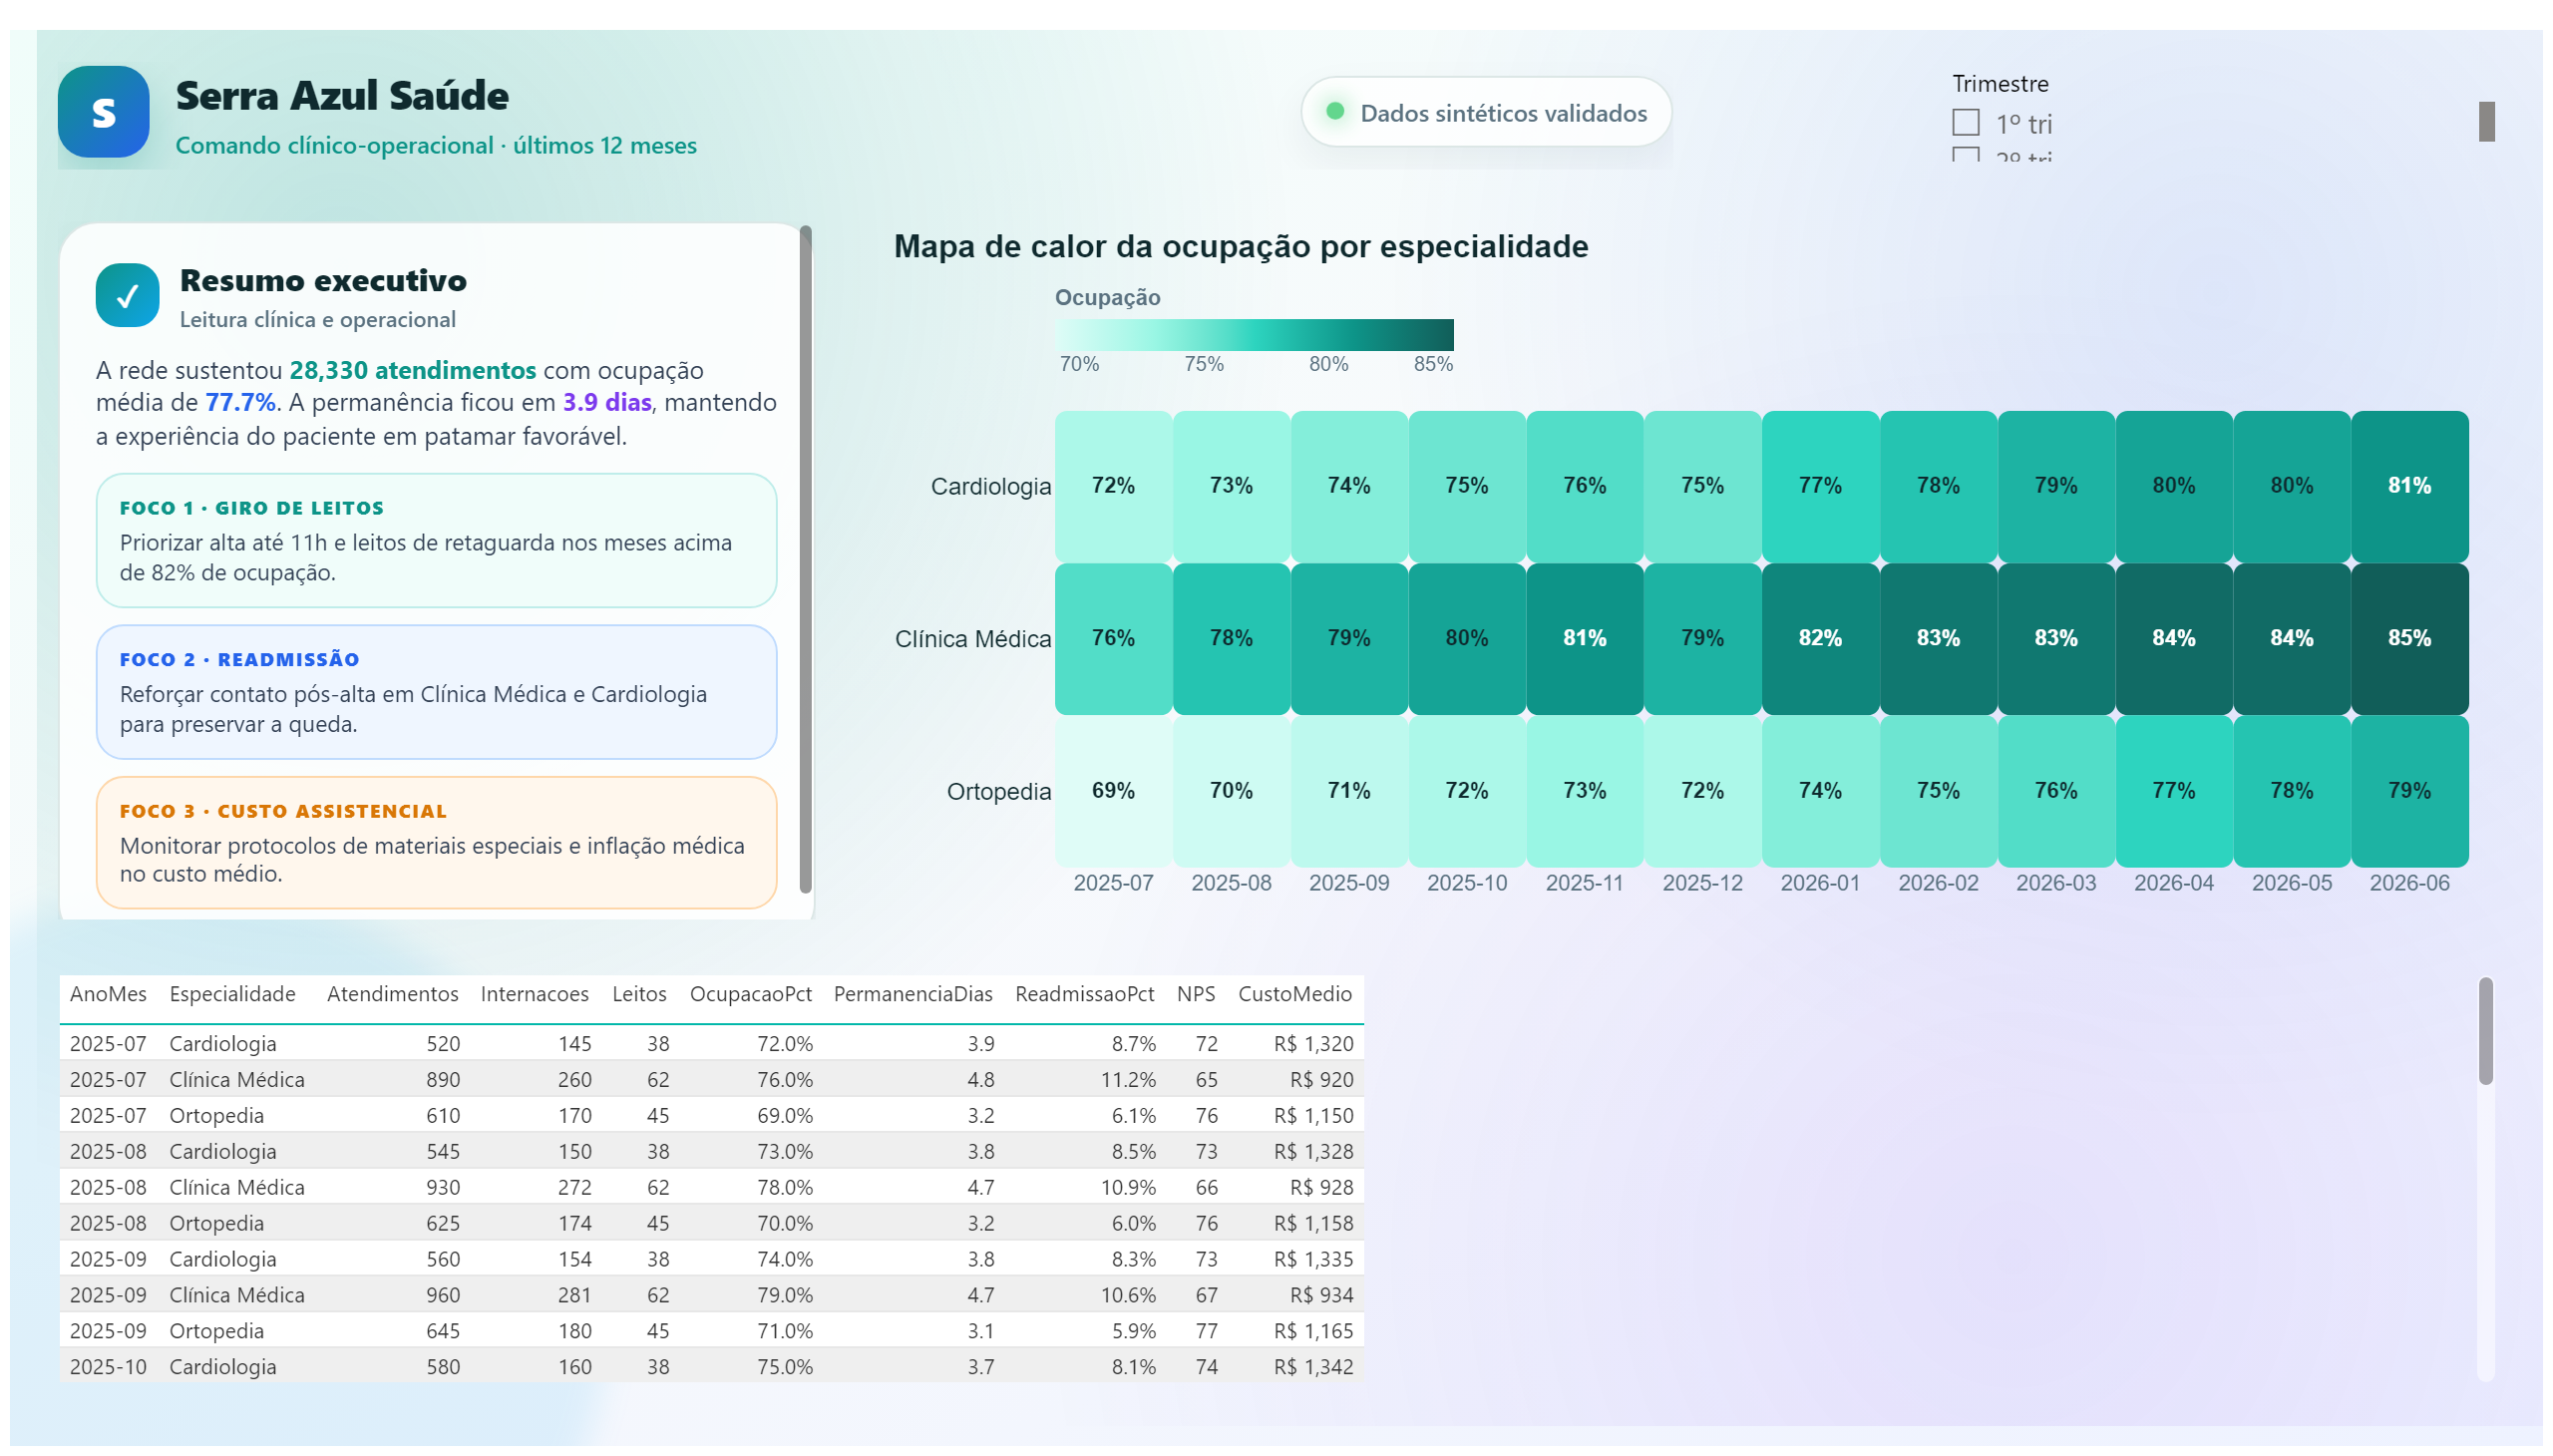Select the Clínica Médica 85% heatmap cell
The height and width of the screenshot is (1456, 2553).
click(x=2408, y=639)
